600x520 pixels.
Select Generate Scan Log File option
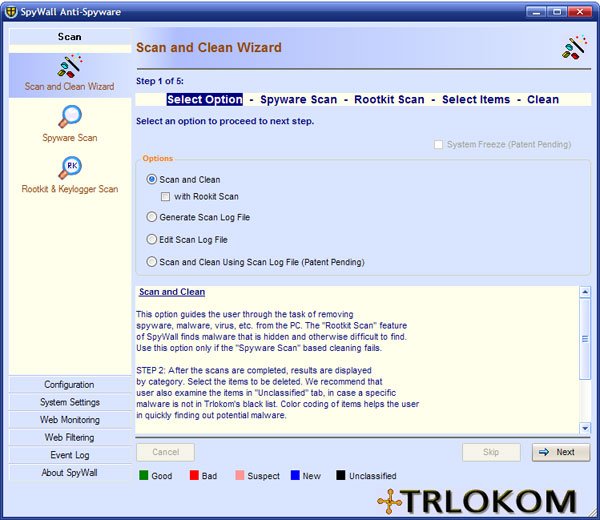click(x=152, y=217)
